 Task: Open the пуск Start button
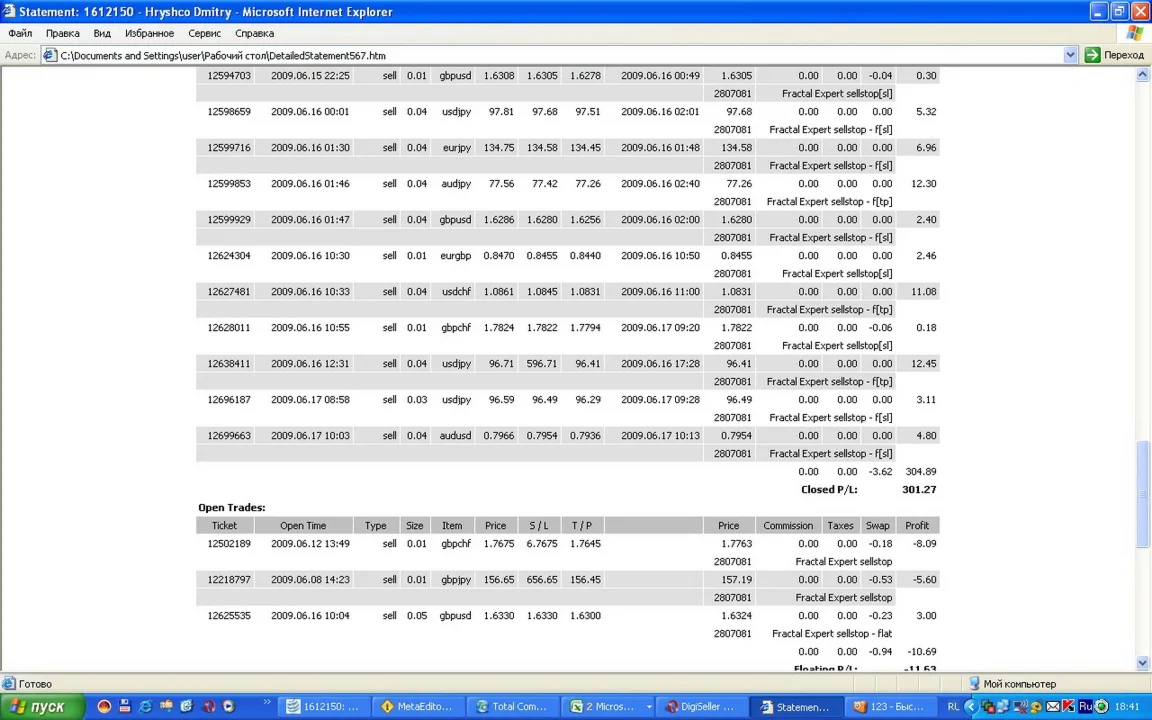click(x=43, y=707)
